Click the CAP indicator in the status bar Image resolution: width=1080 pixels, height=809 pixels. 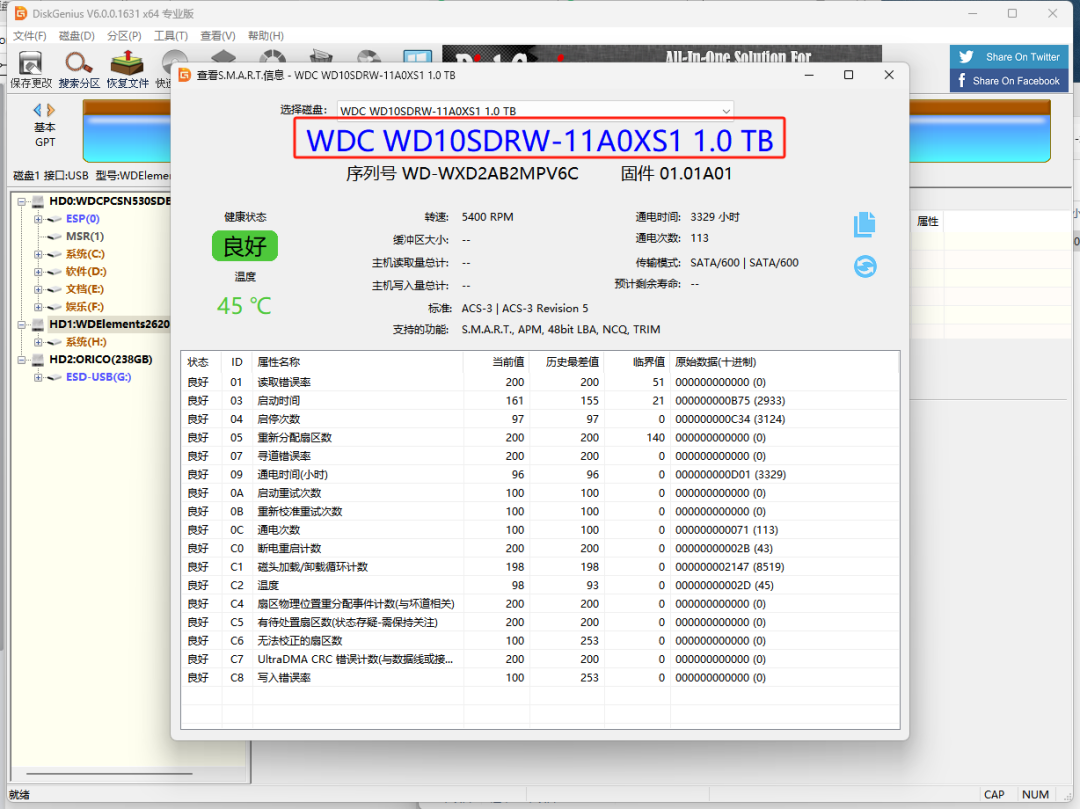point(994,795)
